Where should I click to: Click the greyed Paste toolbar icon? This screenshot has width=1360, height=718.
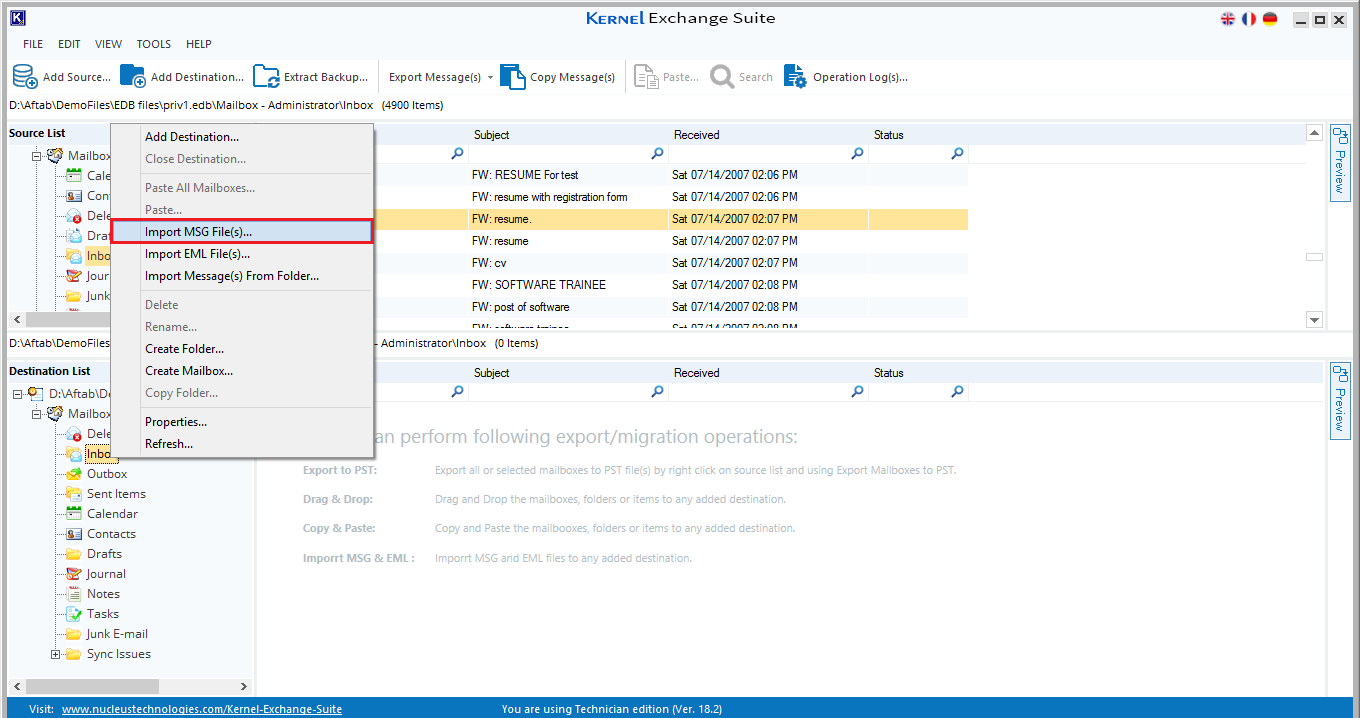click(x=646, y=77)
